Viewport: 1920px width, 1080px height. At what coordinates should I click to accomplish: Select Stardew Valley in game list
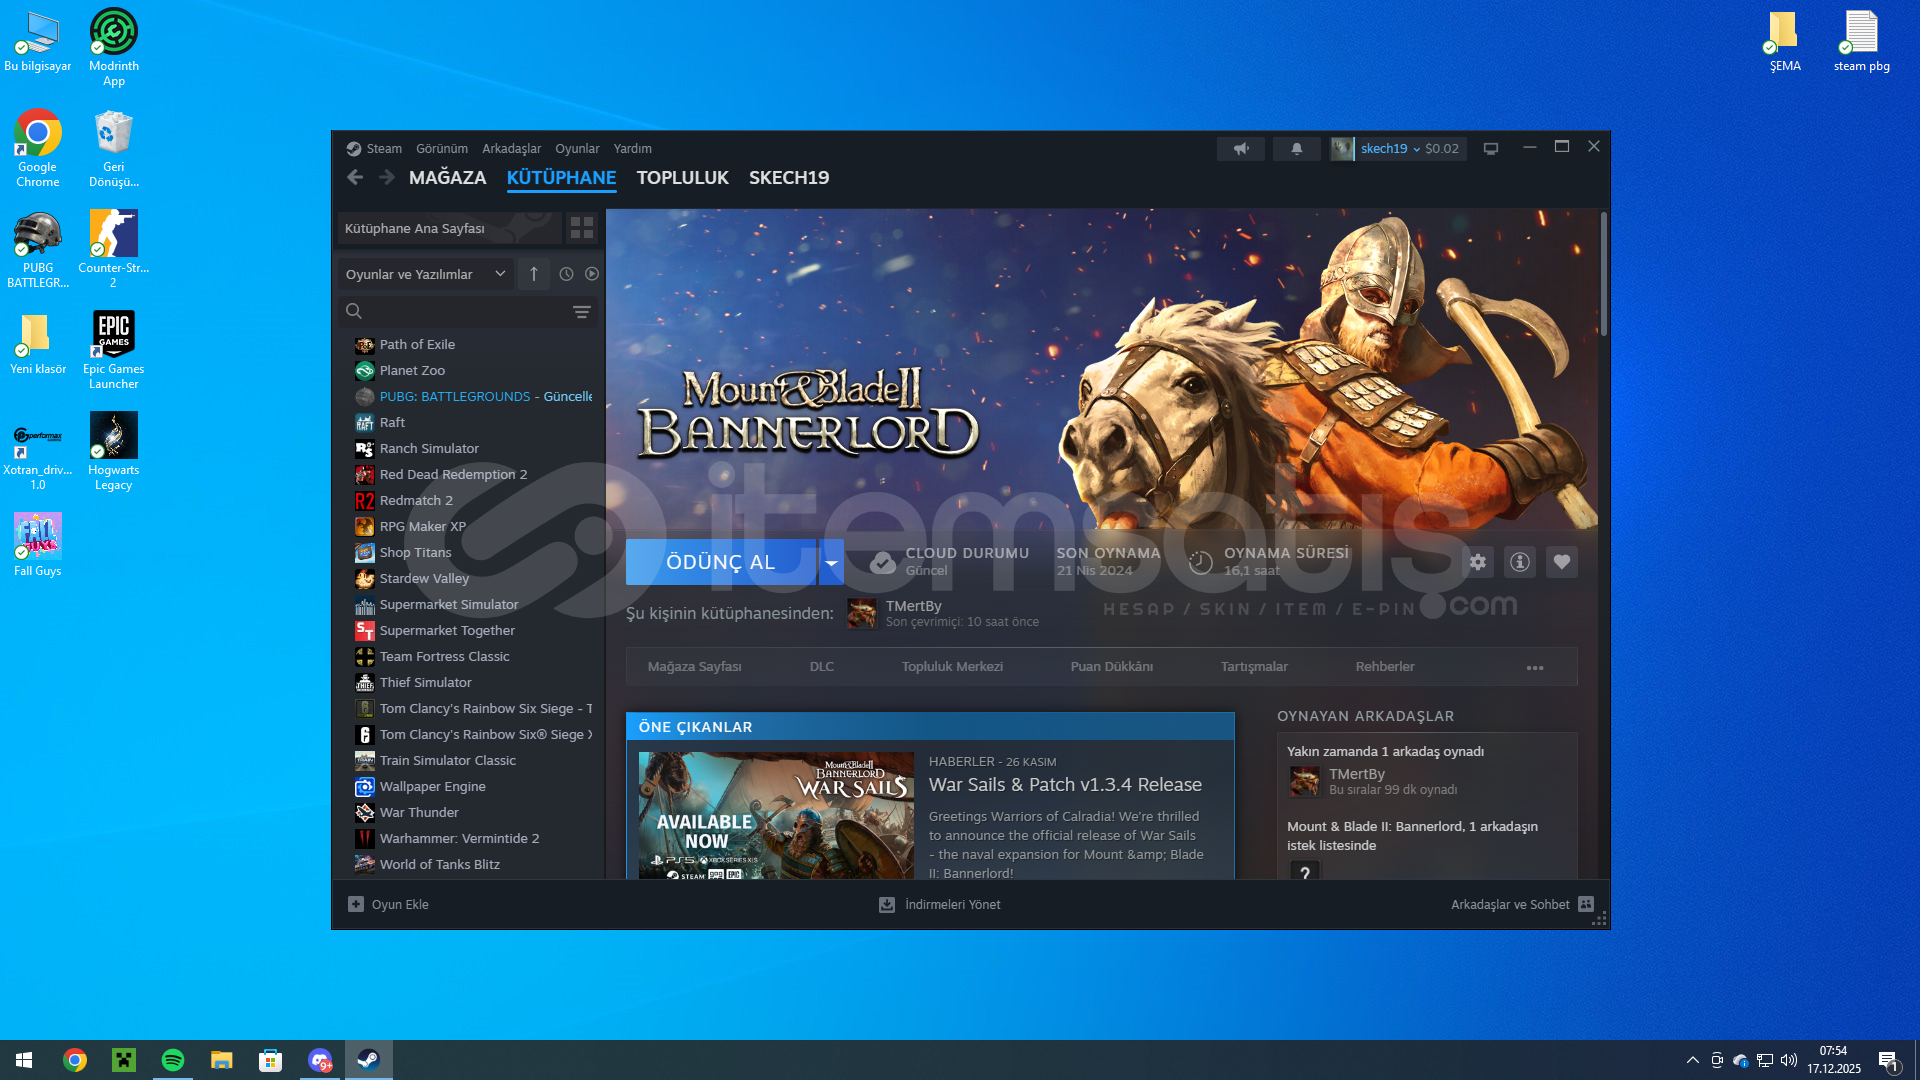click(424, 579)
